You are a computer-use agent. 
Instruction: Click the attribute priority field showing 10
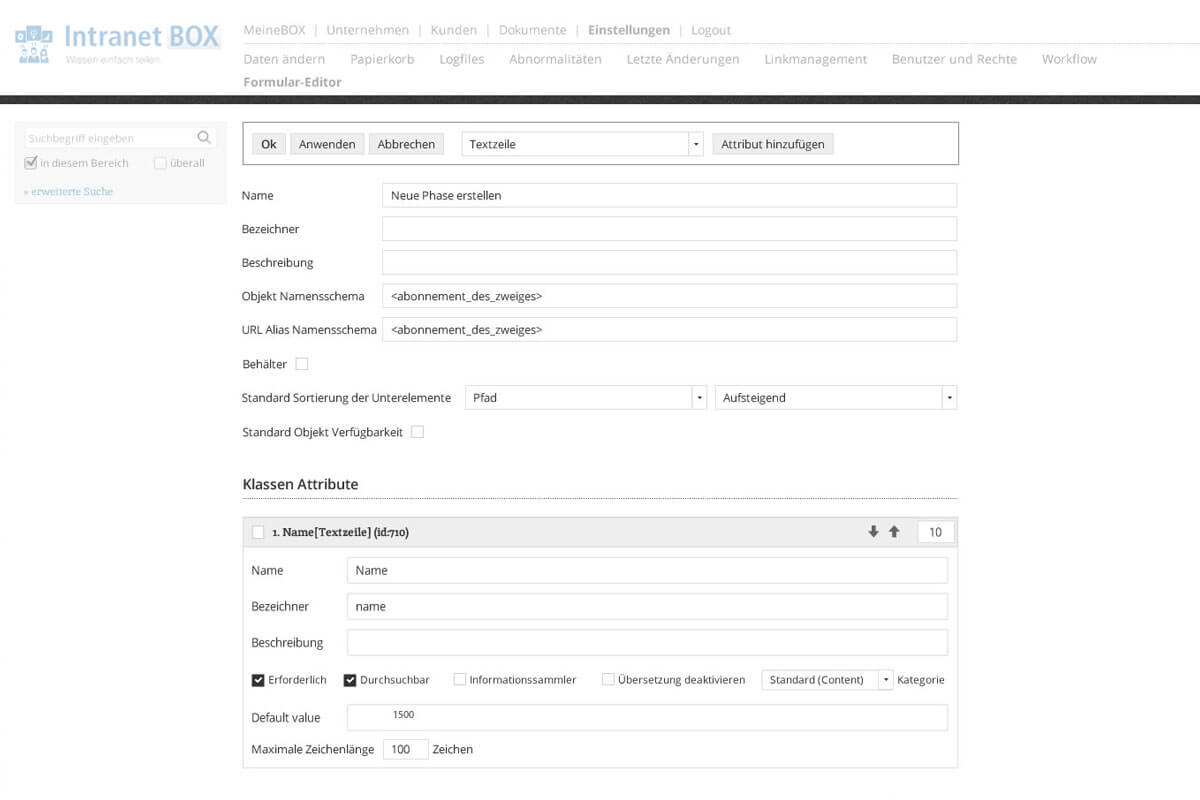936,532
